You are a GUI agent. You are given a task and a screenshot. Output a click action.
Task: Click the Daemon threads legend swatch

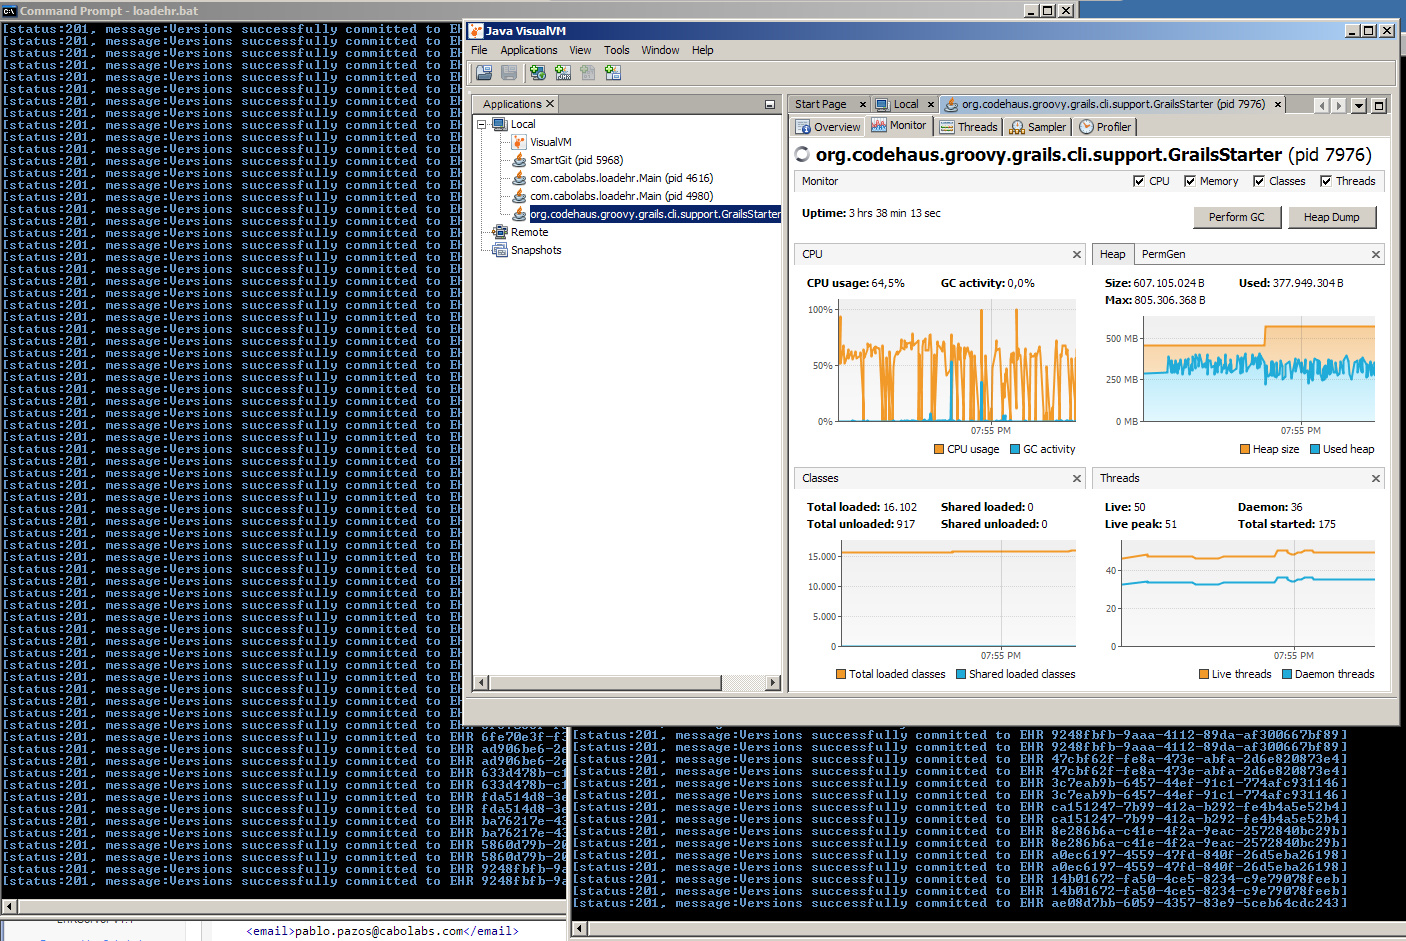[1287, 674]
